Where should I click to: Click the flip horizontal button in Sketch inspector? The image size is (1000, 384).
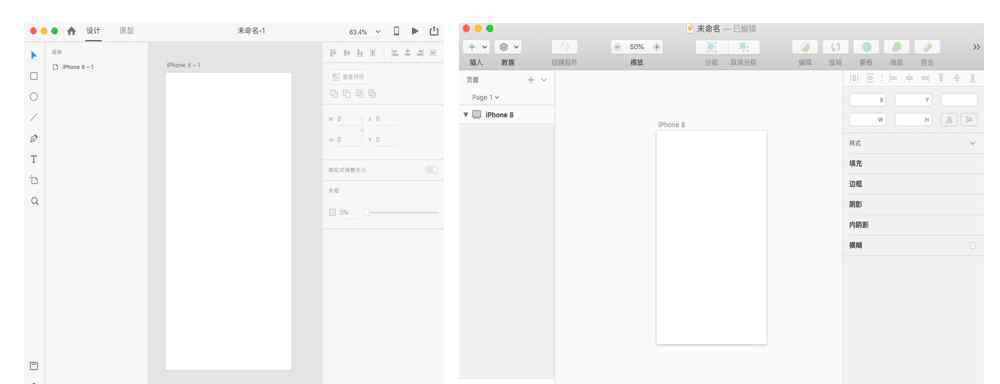pyautogui.click(x=949, y=120)
